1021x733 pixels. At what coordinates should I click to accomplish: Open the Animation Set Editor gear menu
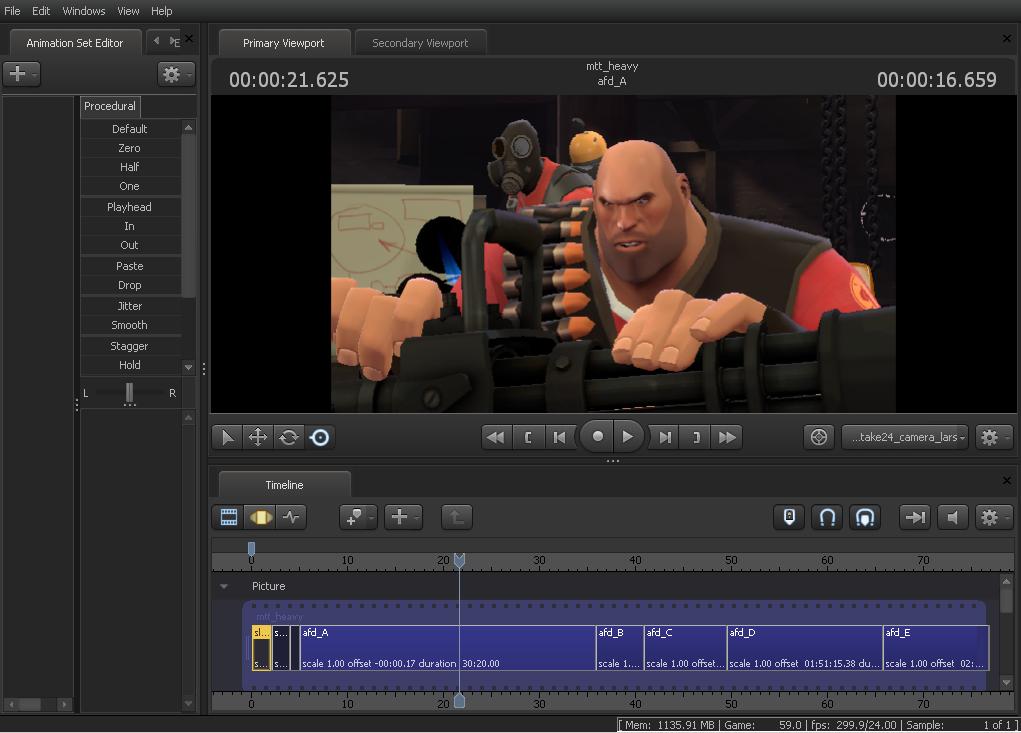click(174, 74)
